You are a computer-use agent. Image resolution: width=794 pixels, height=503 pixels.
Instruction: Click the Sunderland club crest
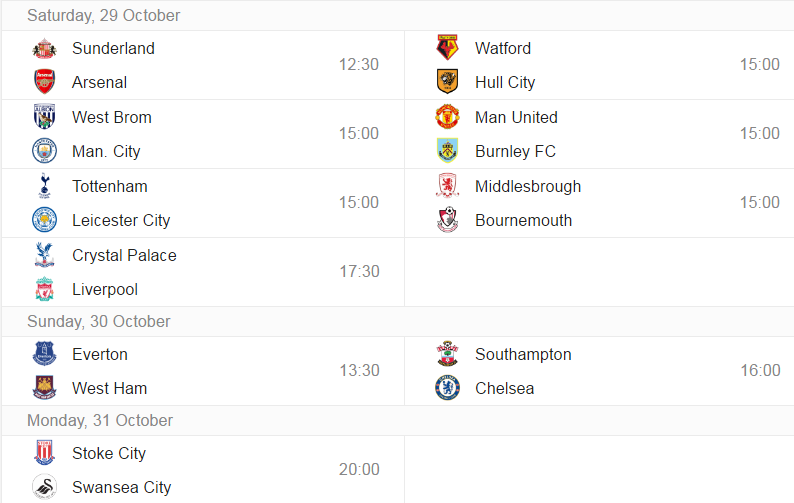click(45, 48)
